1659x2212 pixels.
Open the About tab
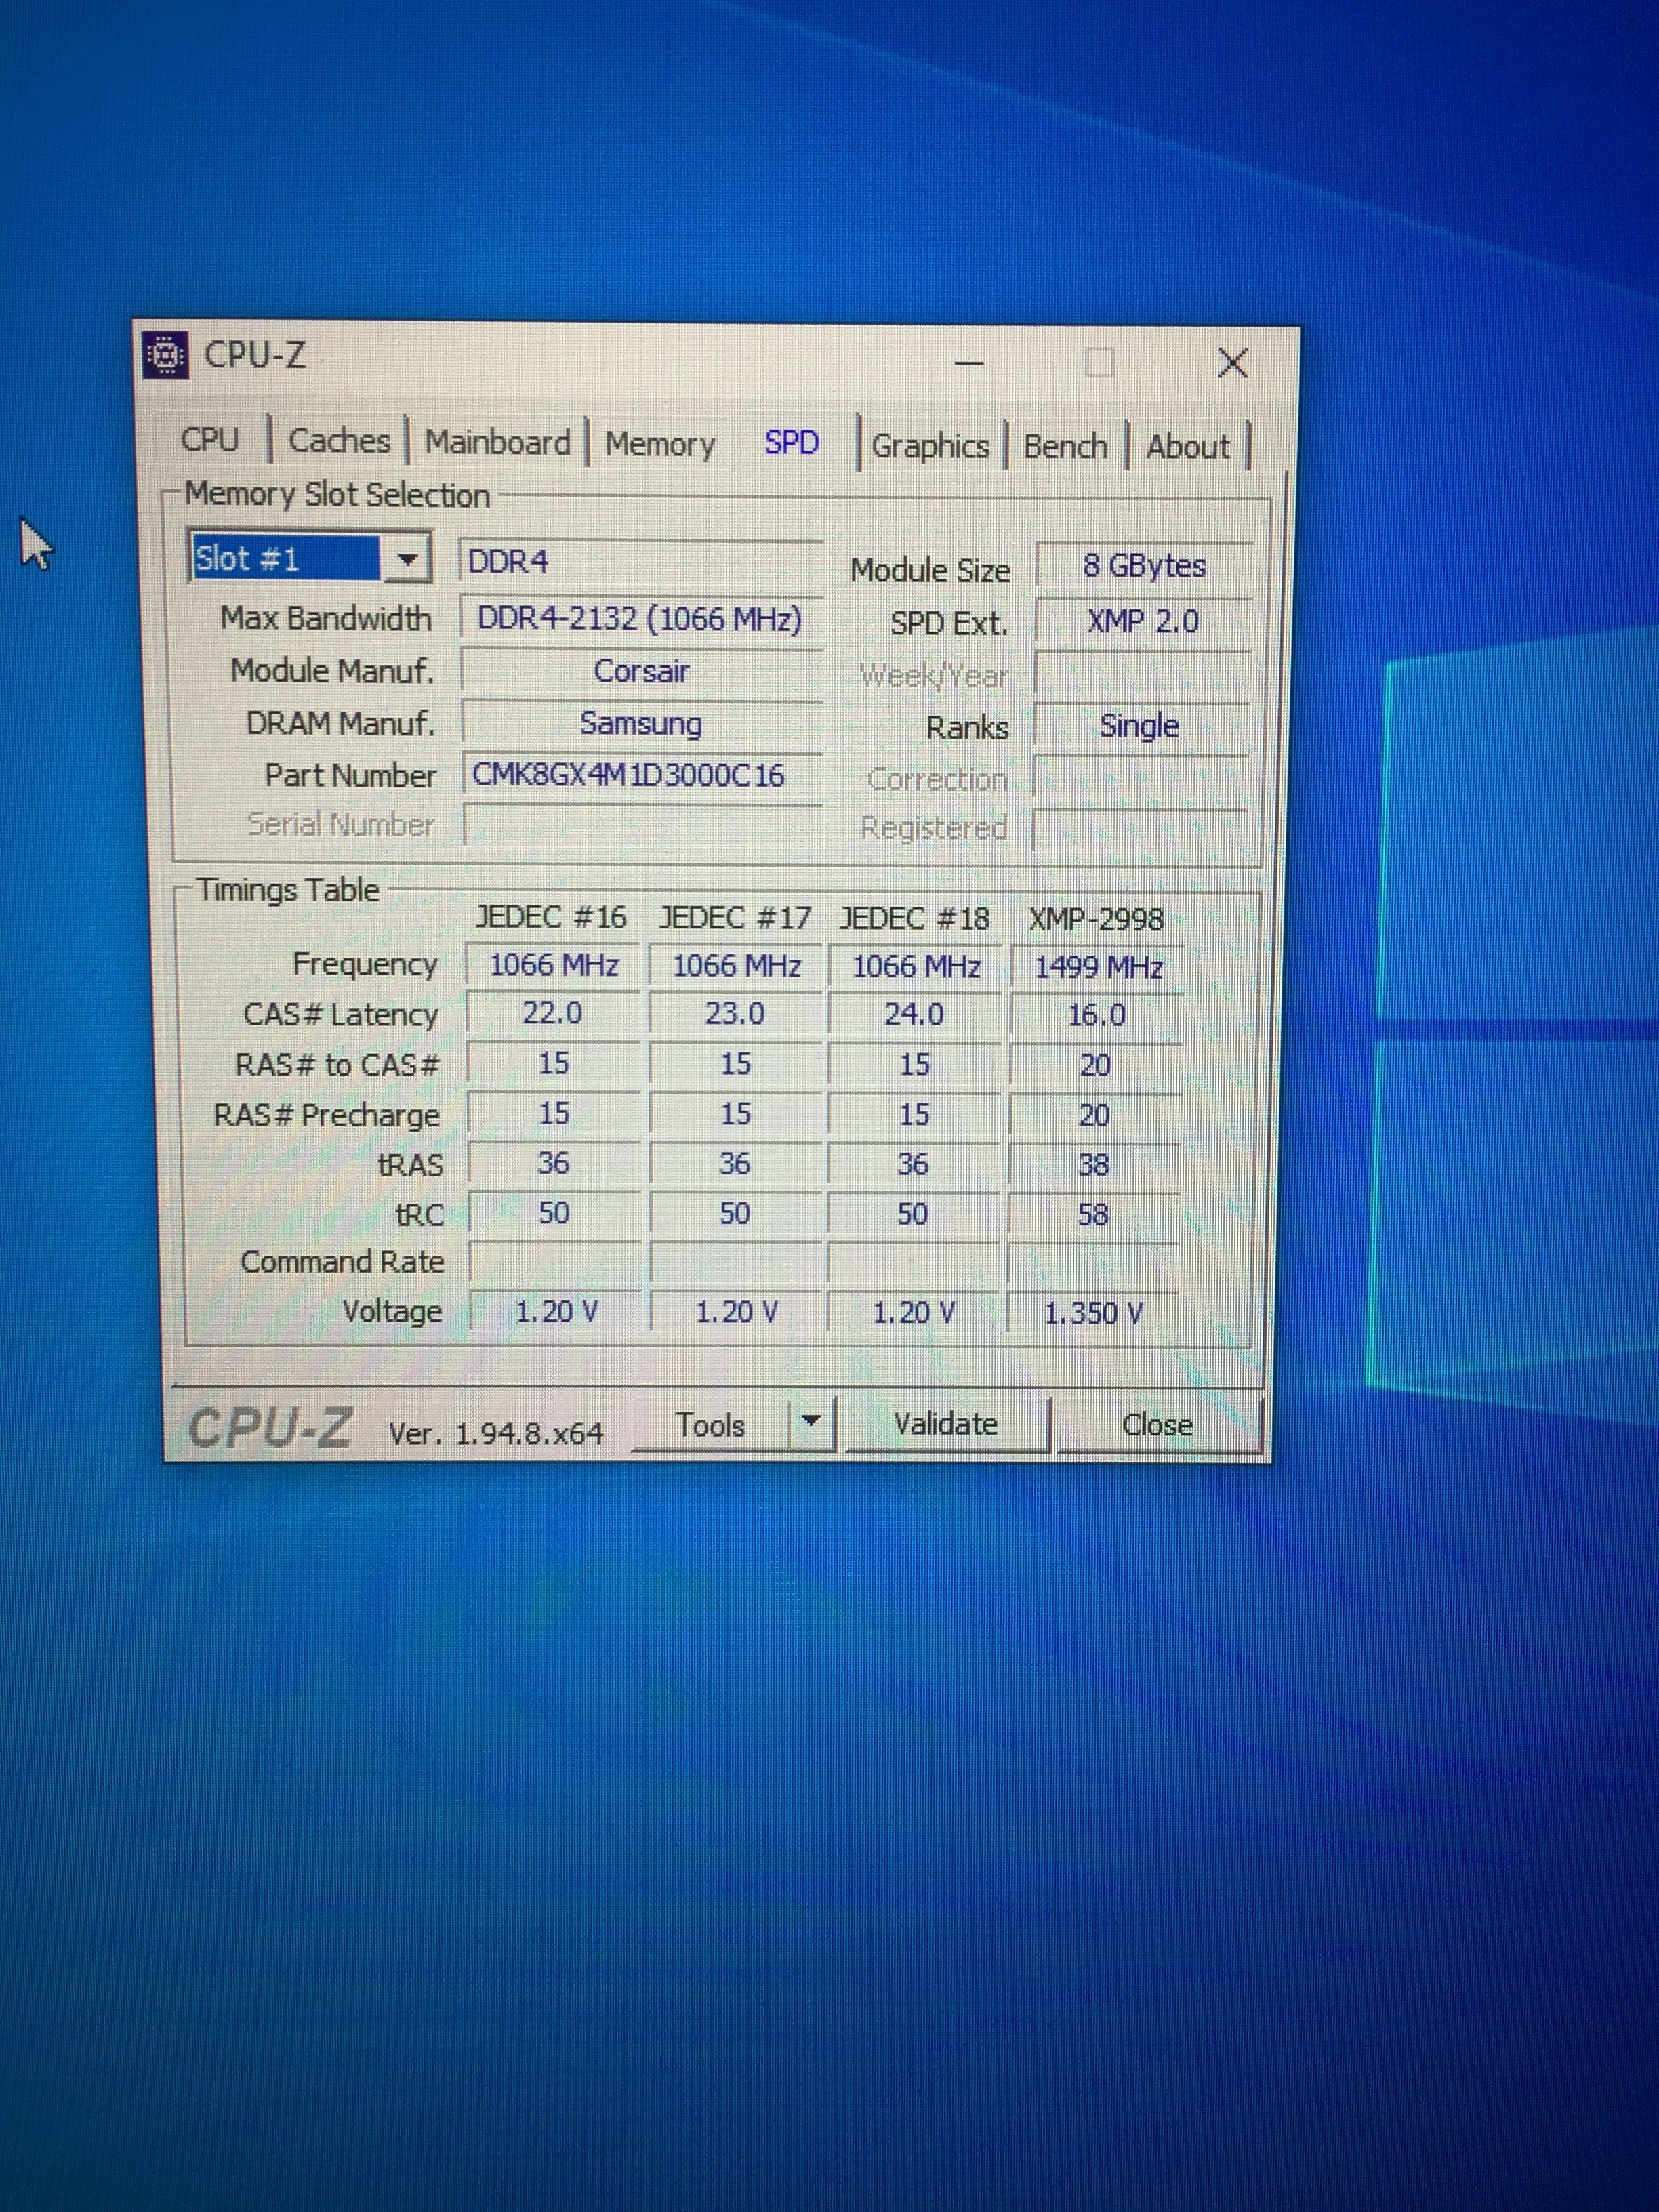coord(1187,447)
